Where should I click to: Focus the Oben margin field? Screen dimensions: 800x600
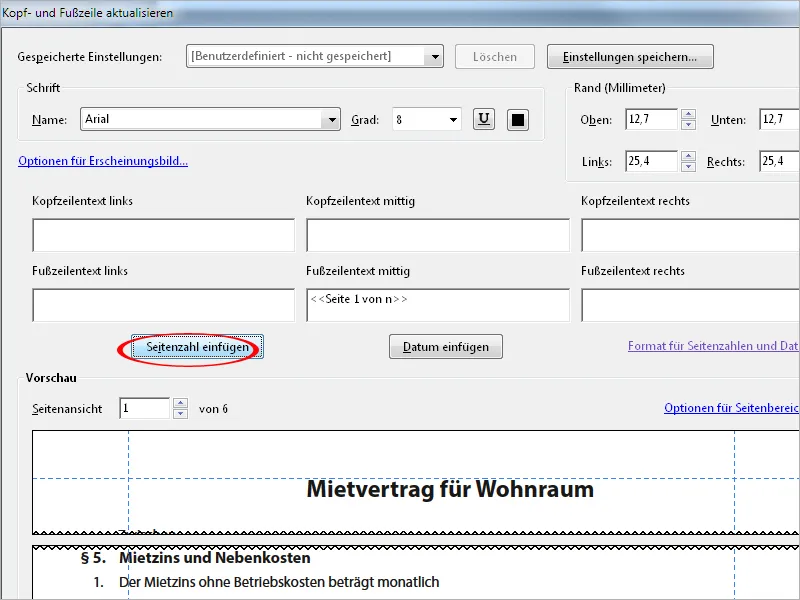click(652, 119)
